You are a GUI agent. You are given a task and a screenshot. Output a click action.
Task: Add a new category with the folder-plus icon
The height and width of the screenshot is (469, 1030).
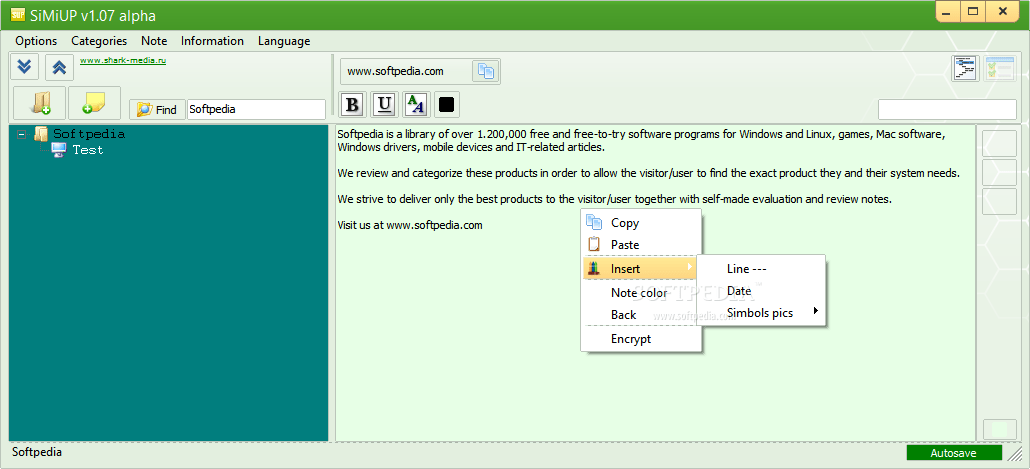(x=40, y=103)
